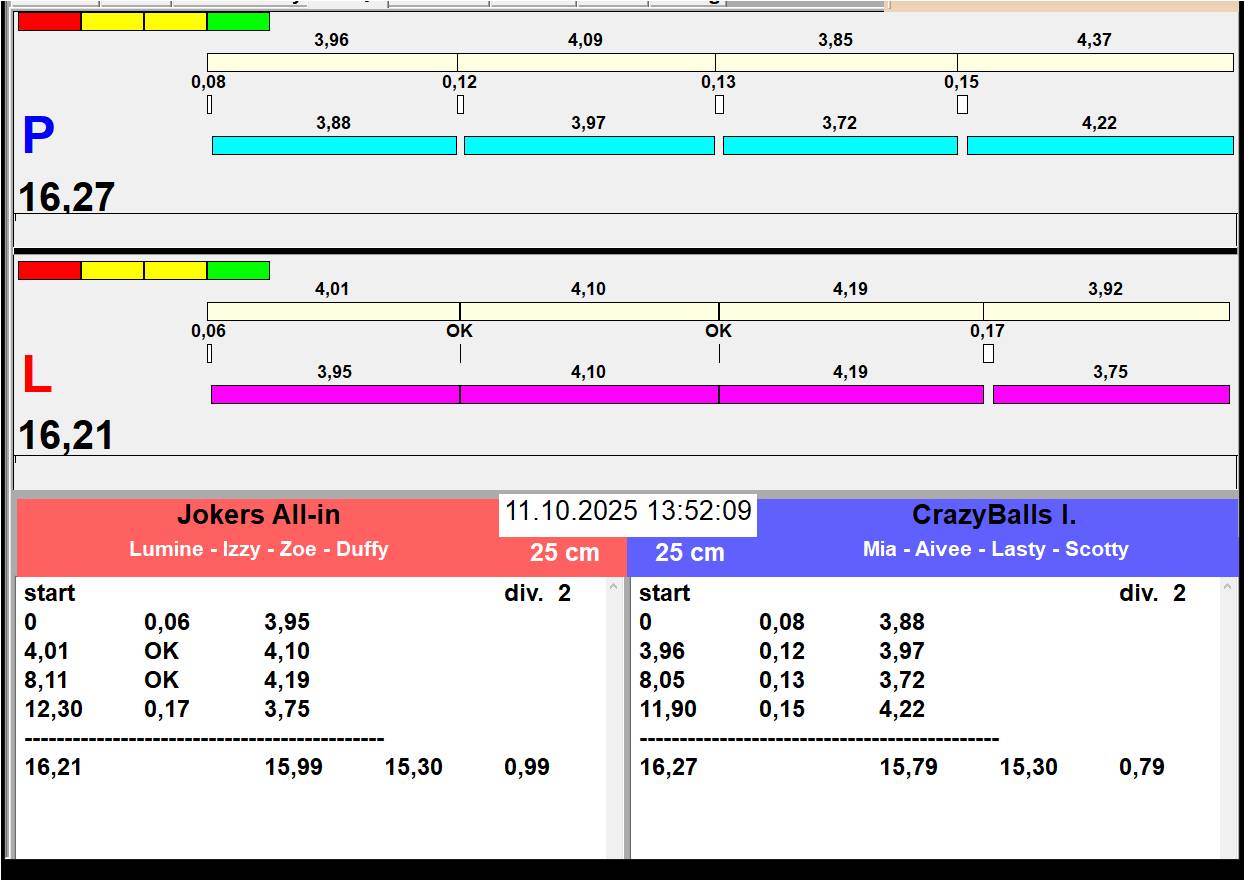1244x880 pixels.
Task: Click the 8,11 split in Jokers results
Action: pyautogui.click(x=47, y=680)
